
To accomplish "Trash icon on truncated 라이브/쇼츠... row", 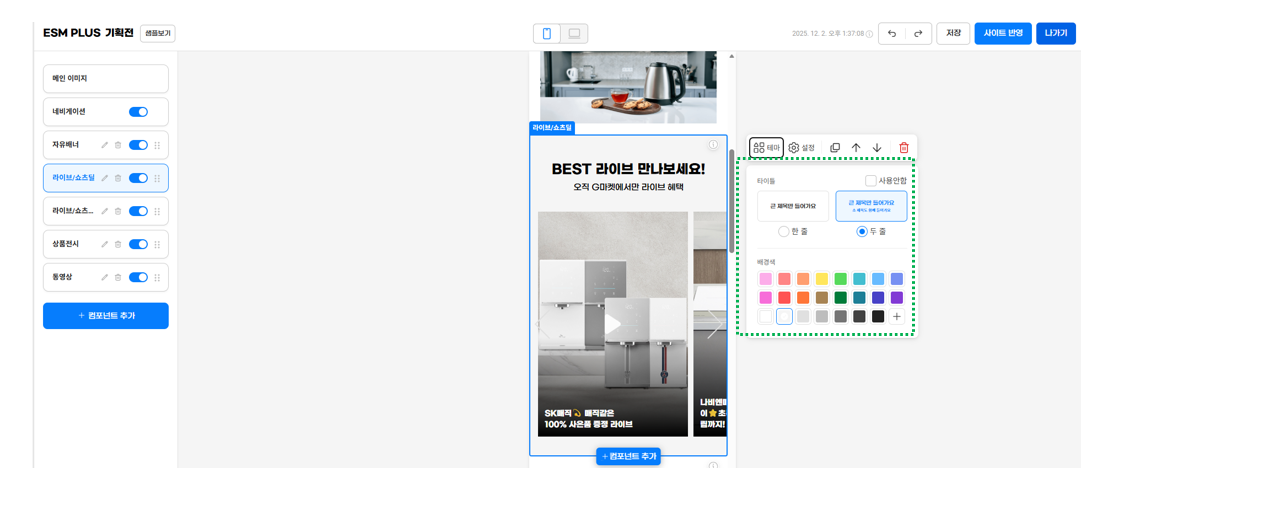I will [x=118, y=211].
